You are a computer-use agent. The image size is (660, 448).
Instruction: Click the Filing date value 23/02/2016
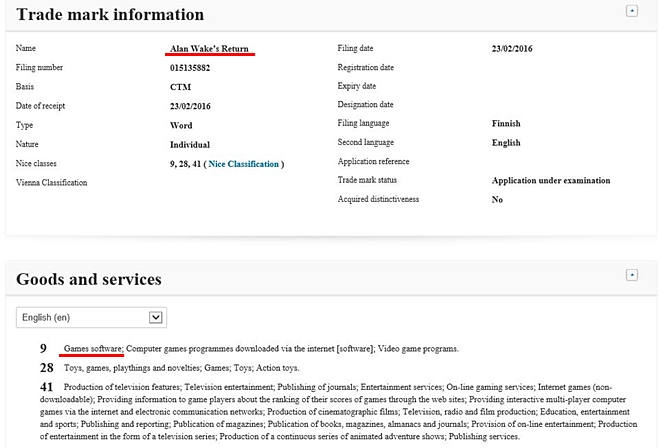512,48
